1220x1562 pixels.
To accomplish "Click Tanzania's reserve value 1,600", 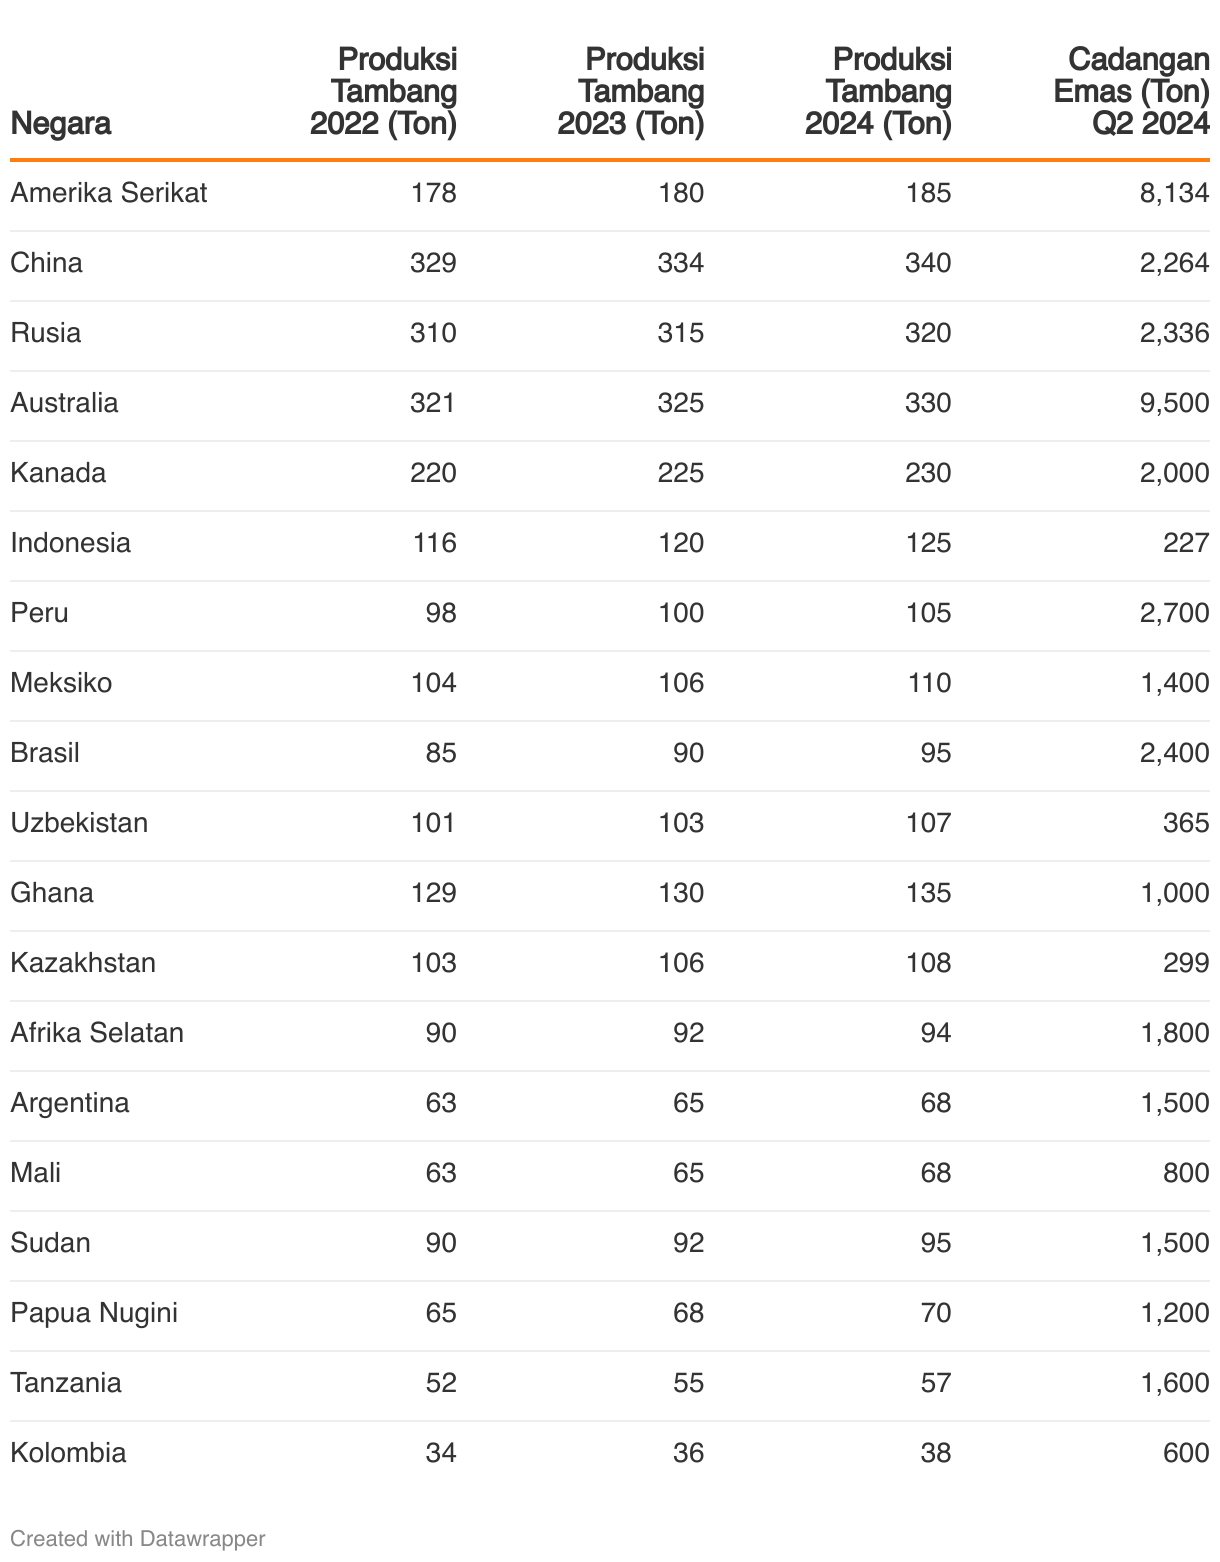I will click(1174, 1383).
